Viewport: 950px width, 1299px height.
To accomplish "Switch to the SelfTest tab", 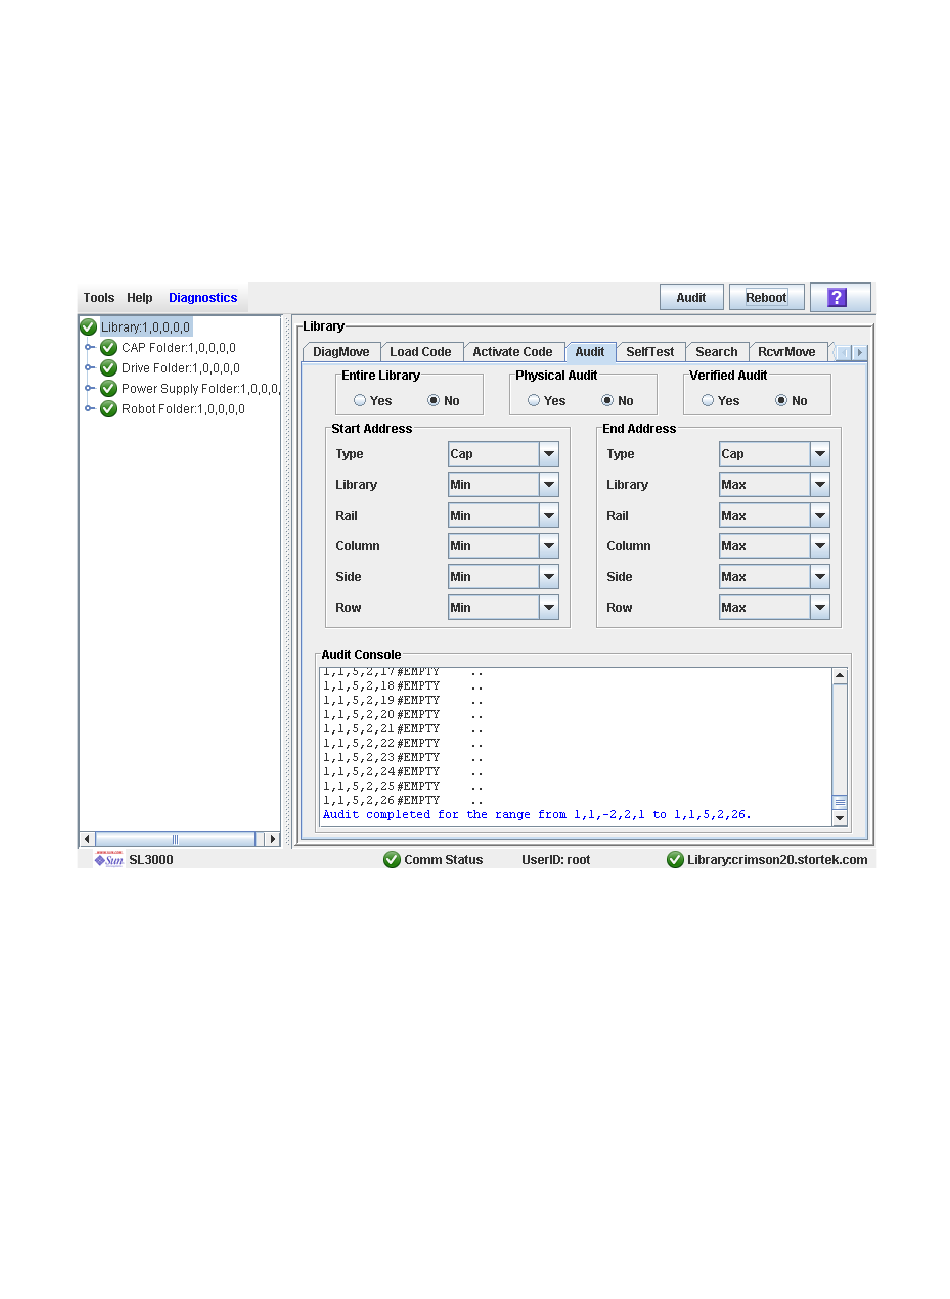I will coord(650,352).
